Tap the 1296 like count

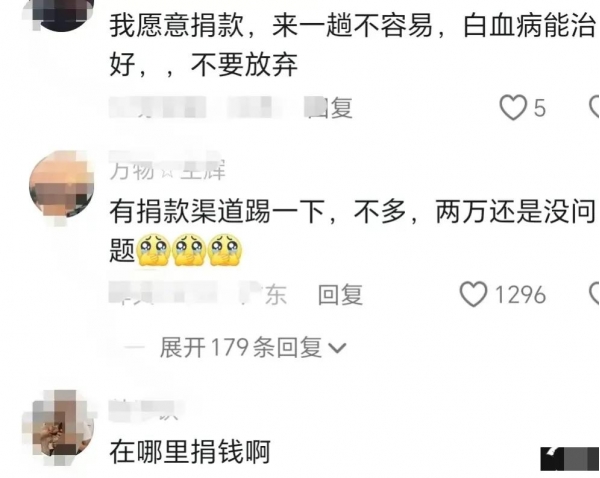pyautogui.click(x=520, y=294)
